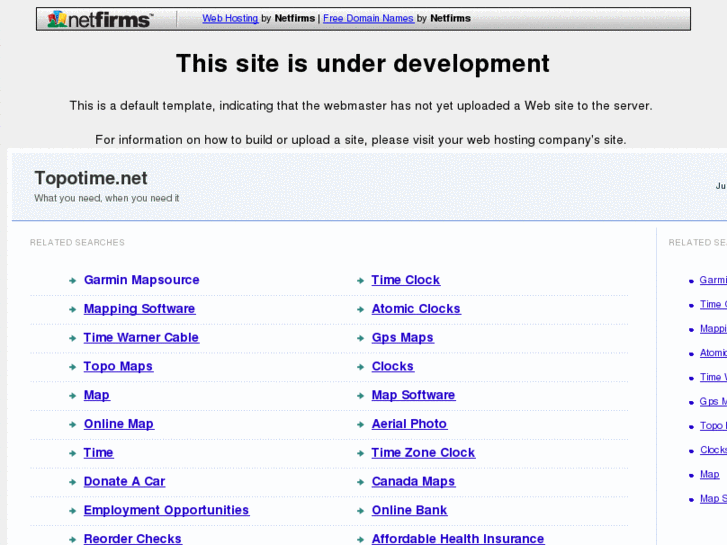Open the Canada Maps link
727x545 pixels.
coord(413,481)
